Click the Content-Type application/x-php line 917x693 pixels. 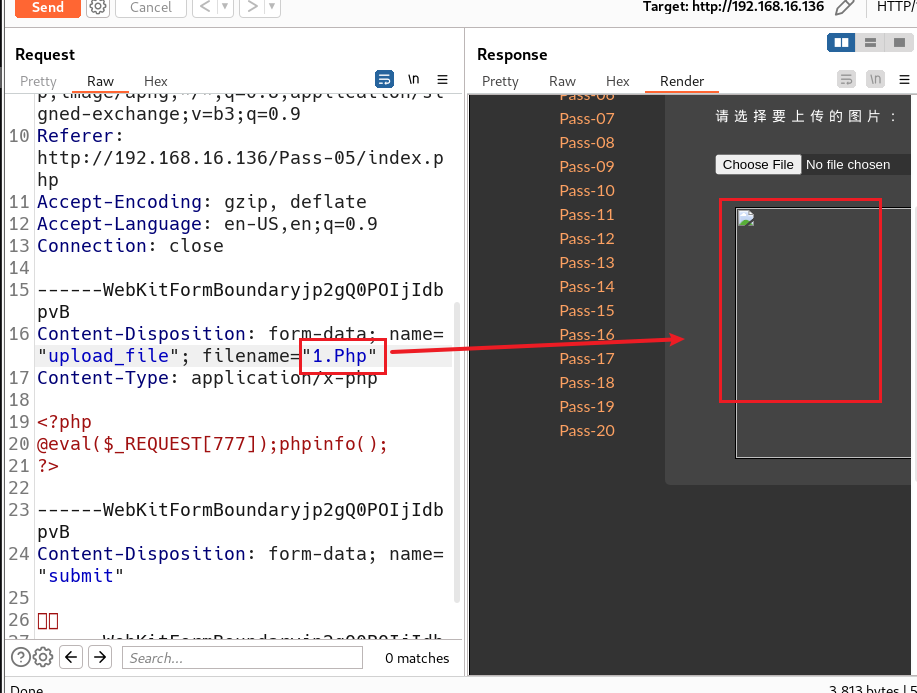click(x=207, y=378)
